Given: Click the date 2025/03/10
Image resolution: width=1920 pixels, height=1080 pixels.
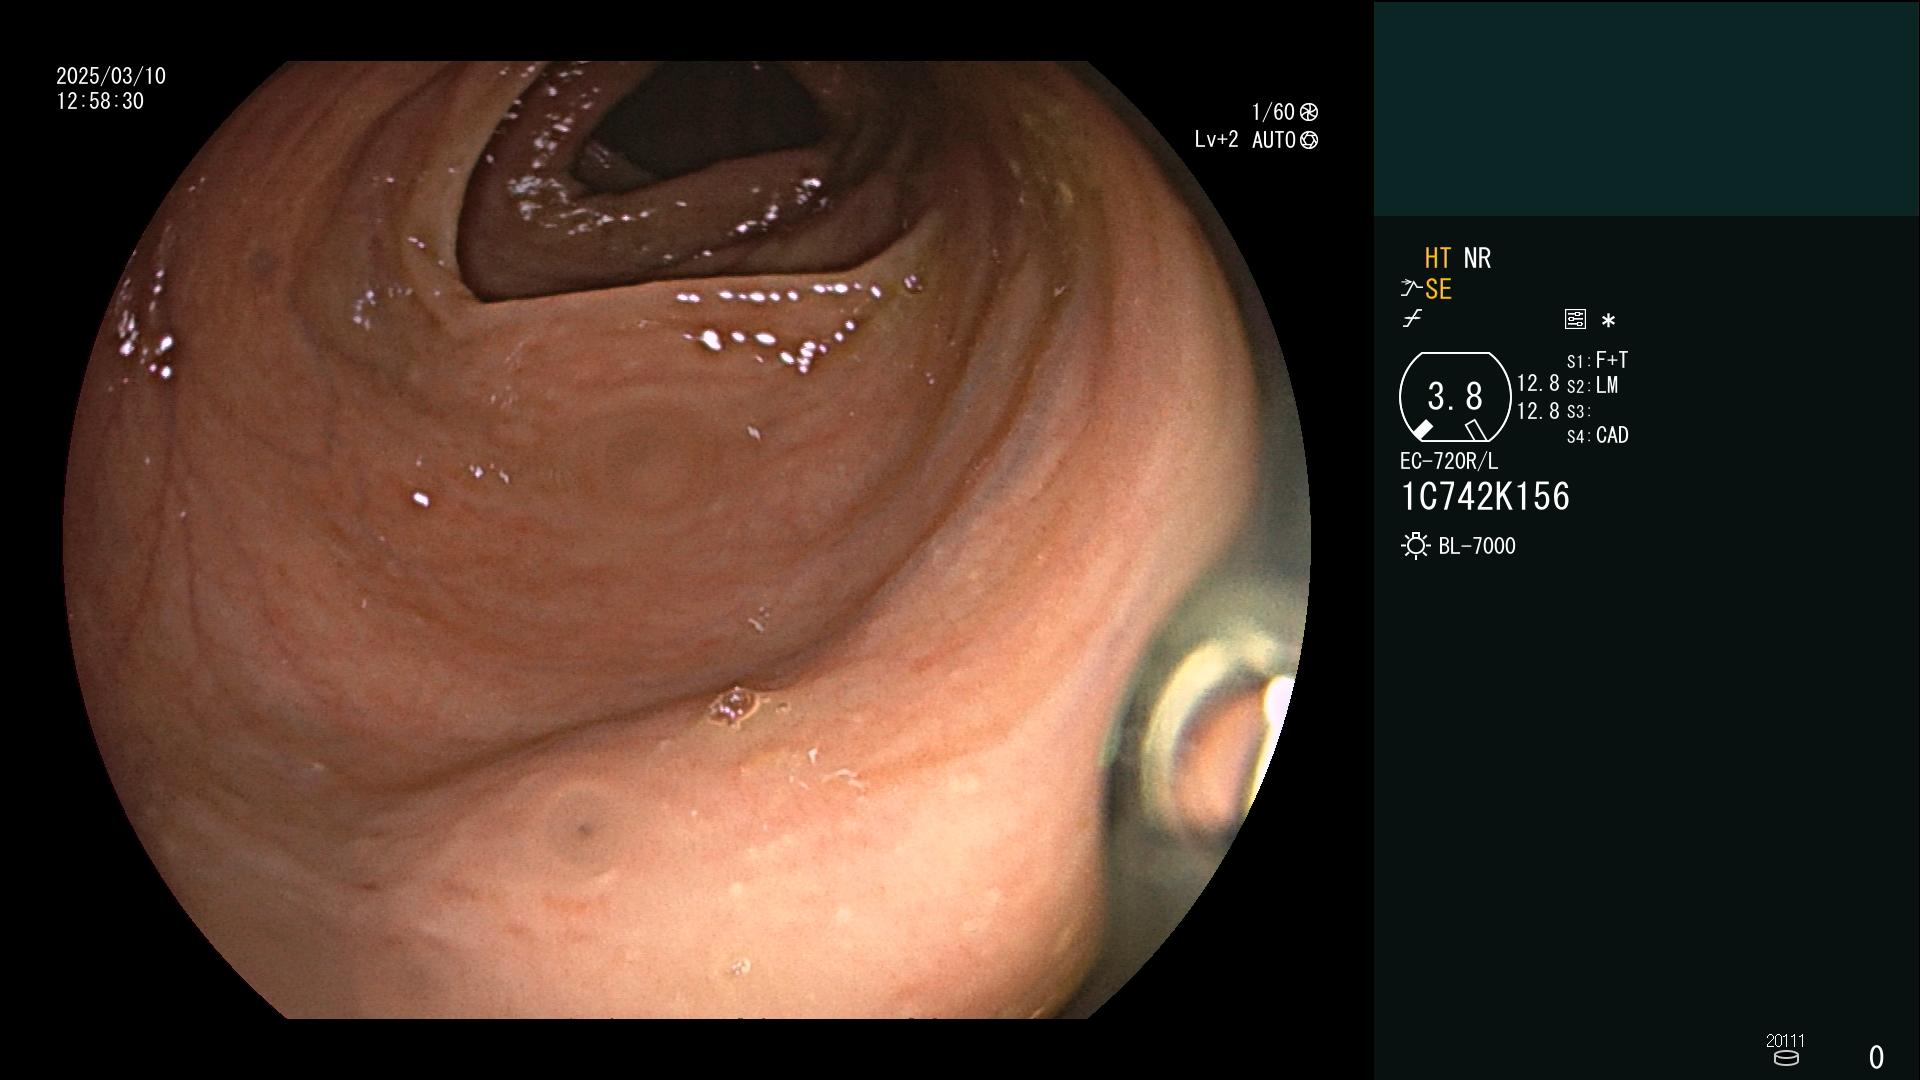Looking at the screenshot, I should pyautogui.click(x=111, y=76).
